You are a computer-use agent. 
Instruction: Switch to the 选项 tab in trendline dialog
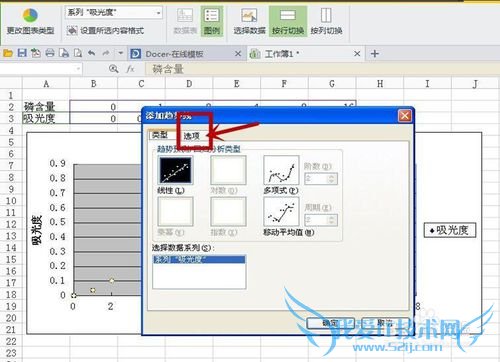(191, 136)
